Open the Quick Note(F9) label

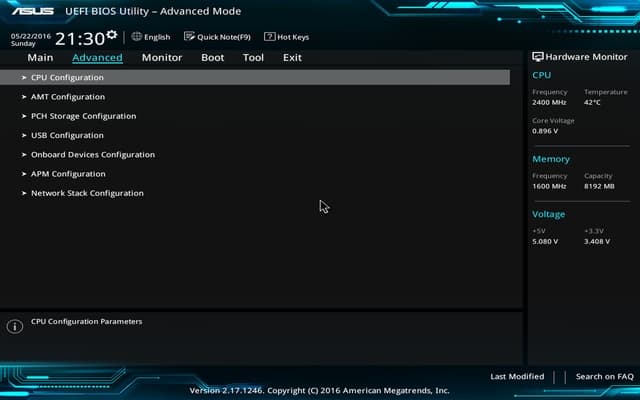(x=224, y=37)
